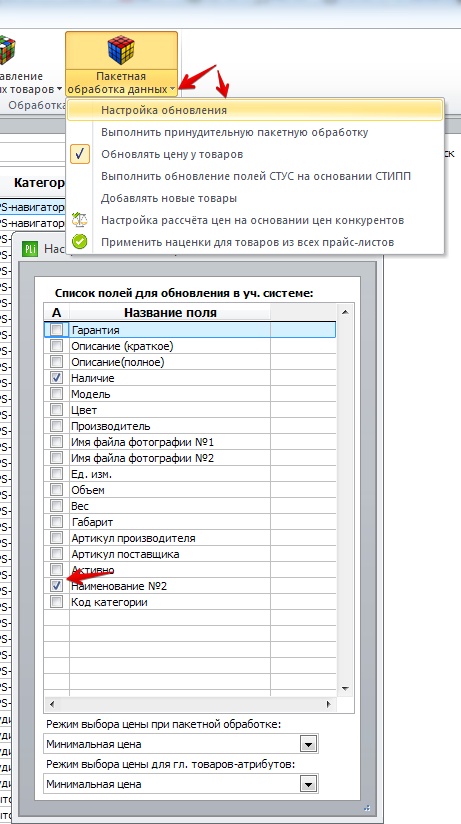Image resolution: width=461 pixels, height=824 pixels.
Task: Tick the Код категории checkbox
Action: coord(57,602)
